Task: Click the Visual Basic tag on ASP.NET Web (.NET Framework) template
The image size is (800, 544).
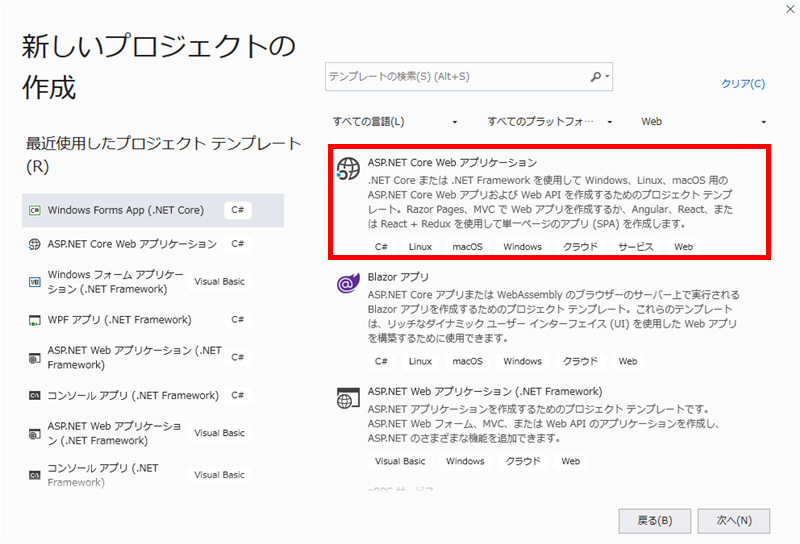Action: pos(400,461)
